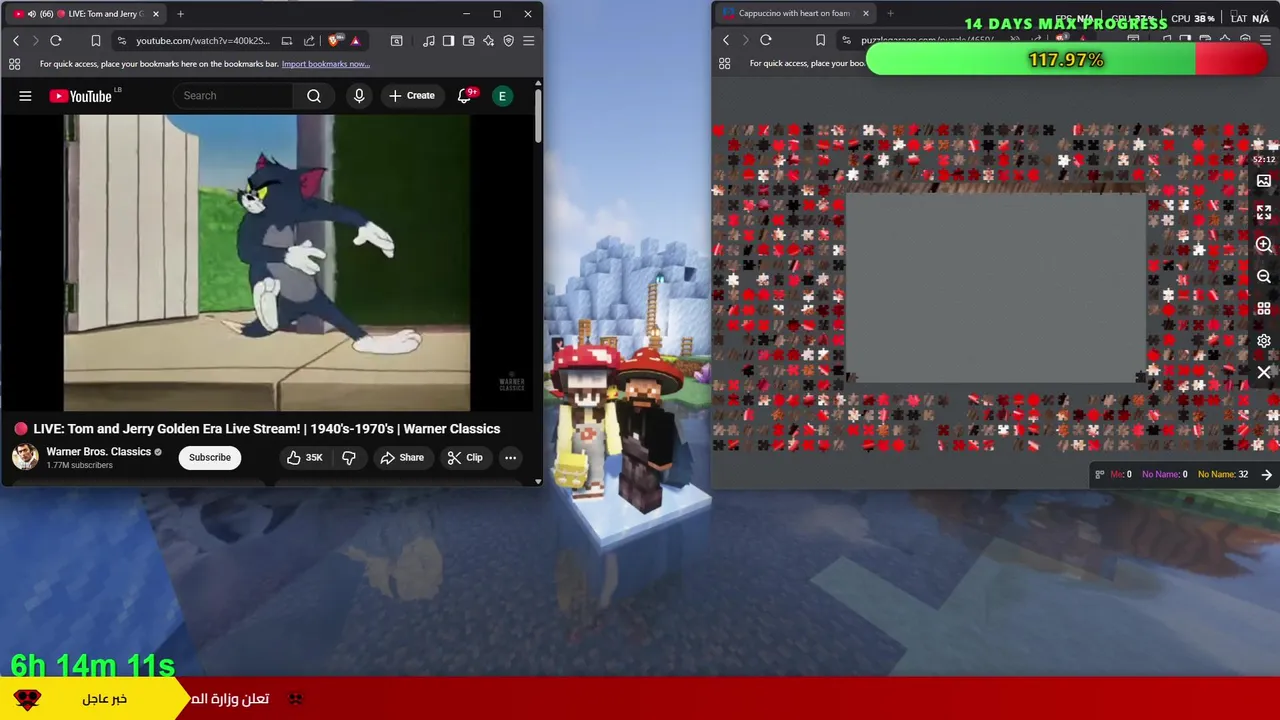Share this YouTube page link icon
This screenshot has width=1280, height=720.
309,41
